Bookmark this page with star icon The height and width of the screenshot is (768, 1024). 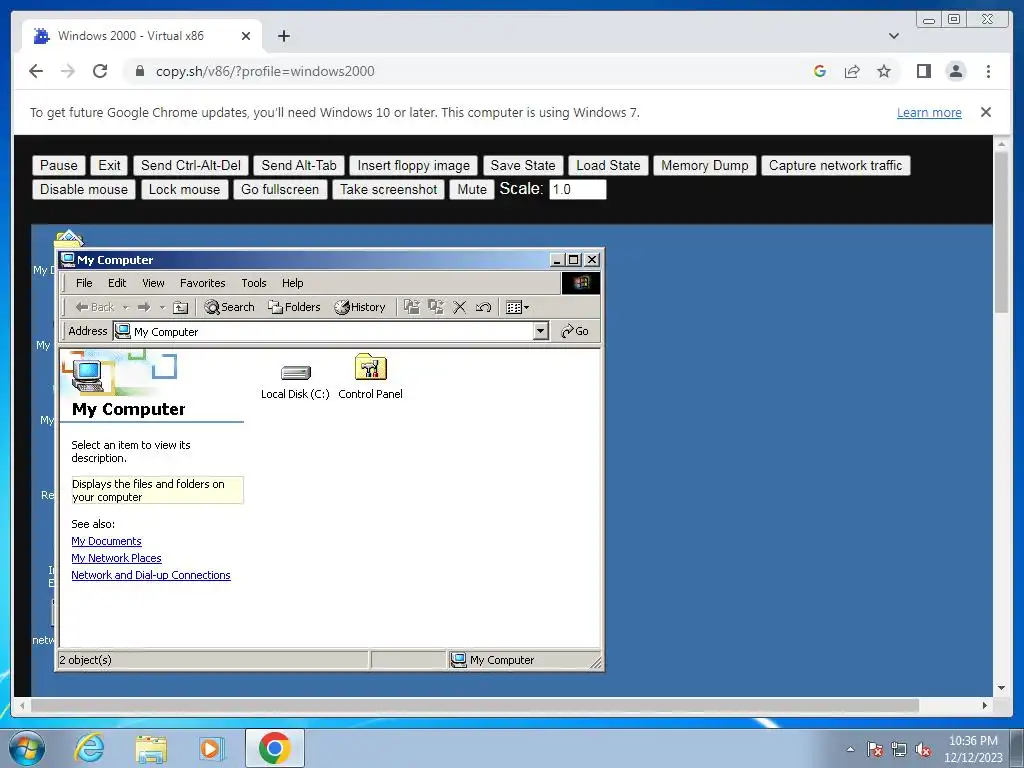tap(884, 71)
